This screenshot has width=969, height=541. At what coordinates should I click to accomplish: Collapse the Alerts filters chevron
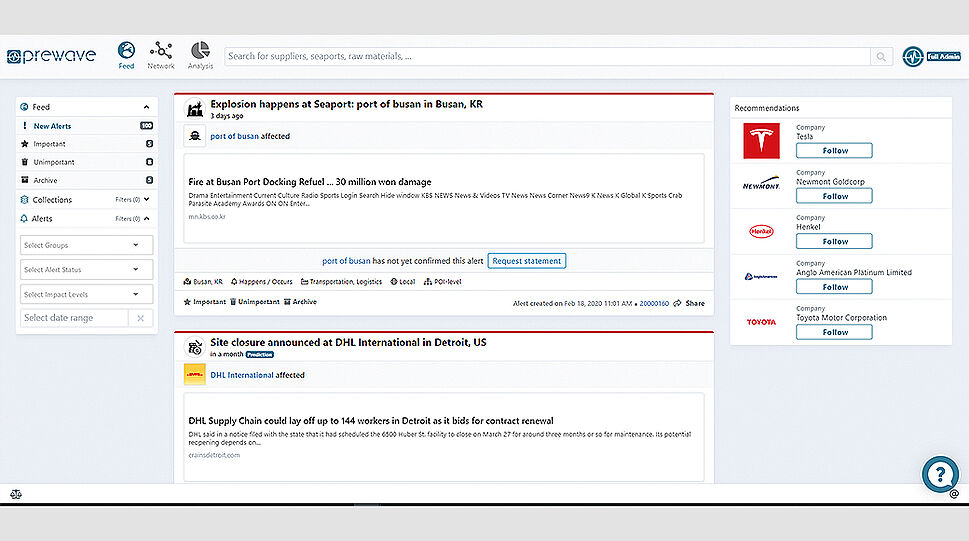[x=146, y=218]
